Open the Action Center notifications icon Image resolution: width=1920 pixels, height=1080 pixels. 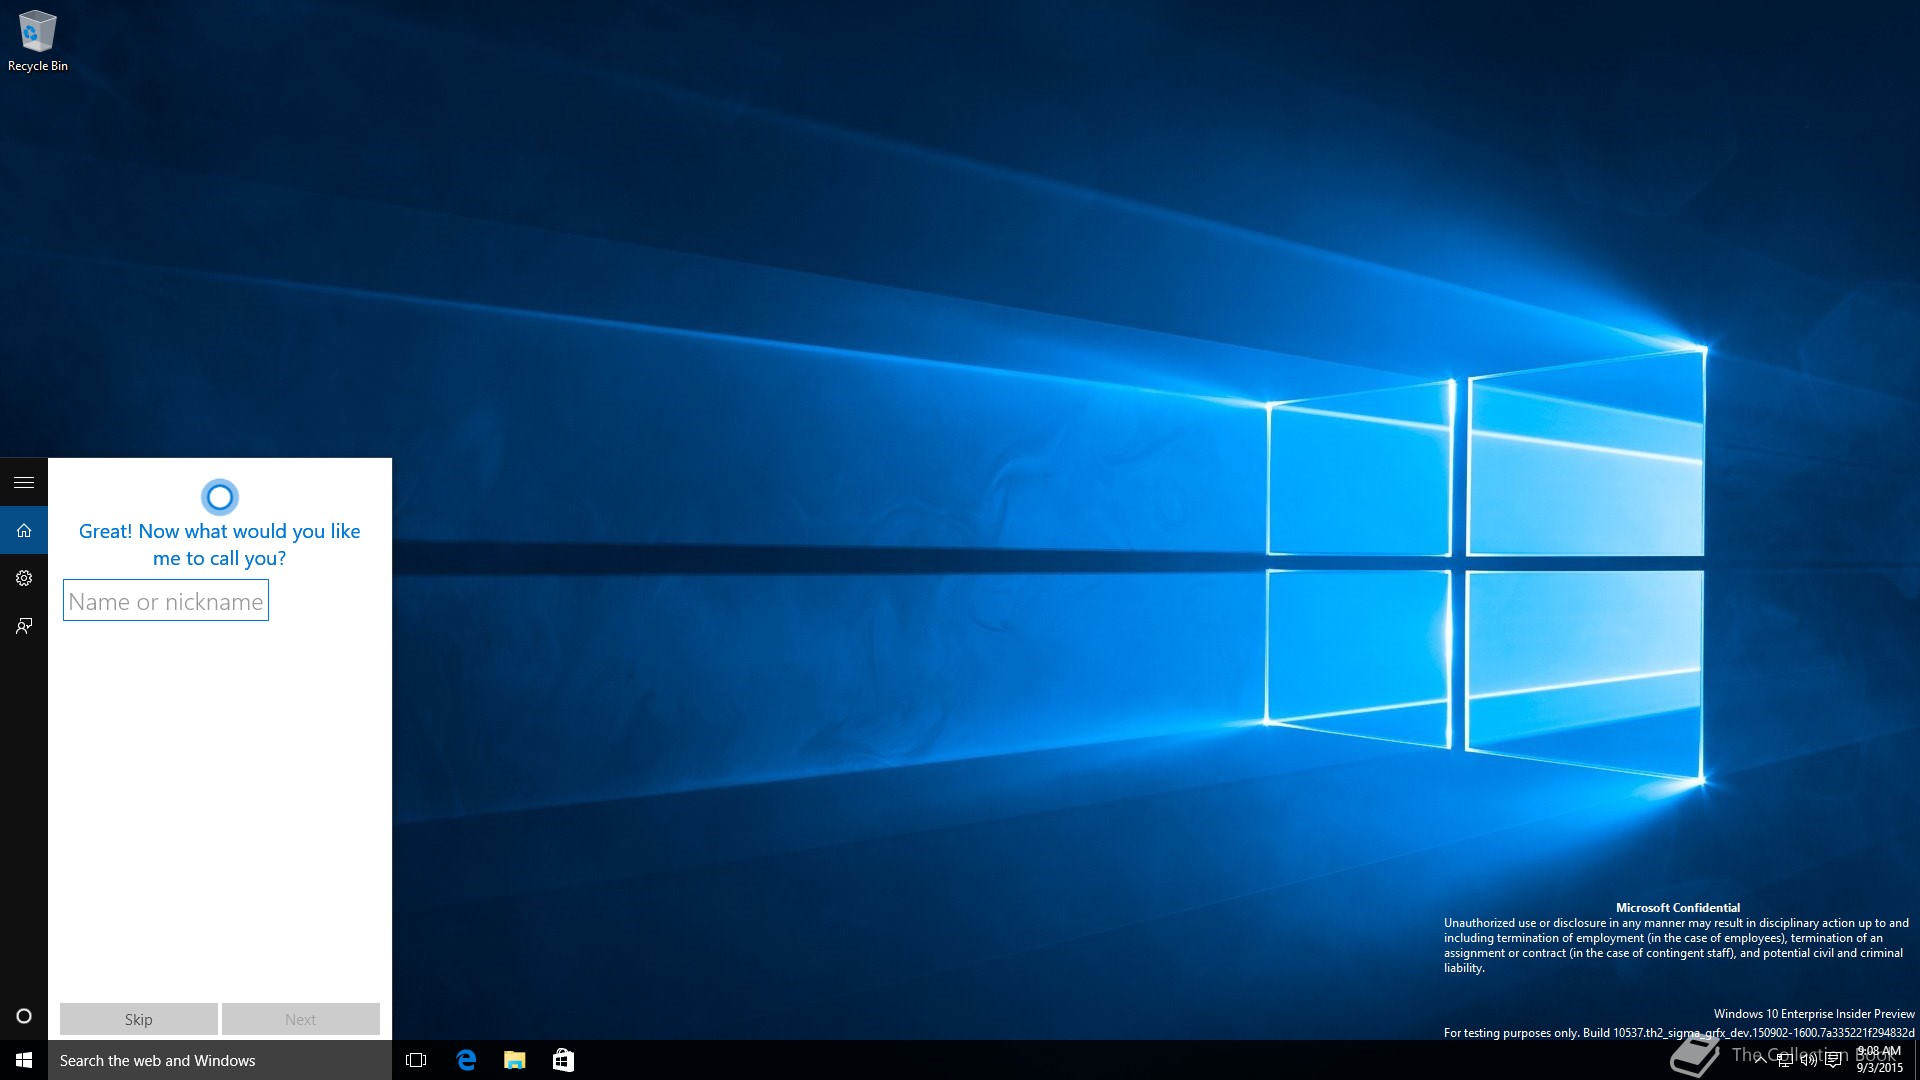coord(1833,1060)
